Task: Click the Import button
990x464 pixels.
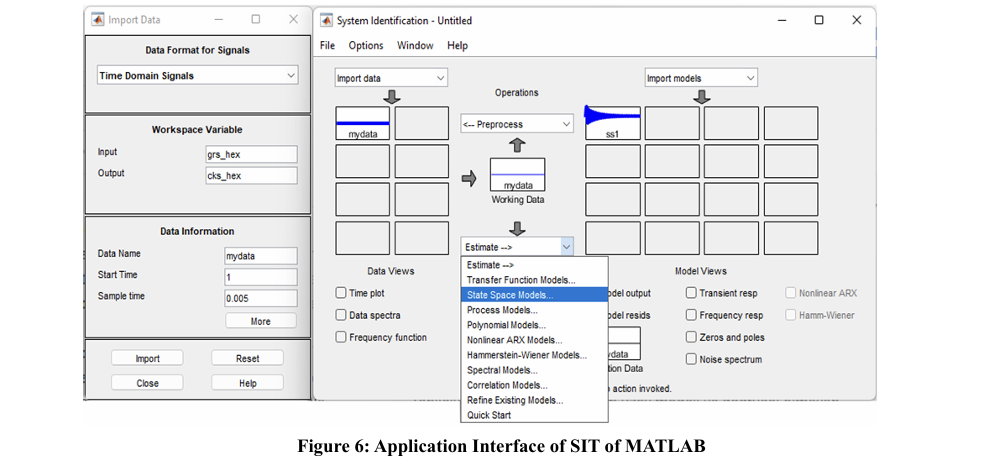Action: (147, 358)
